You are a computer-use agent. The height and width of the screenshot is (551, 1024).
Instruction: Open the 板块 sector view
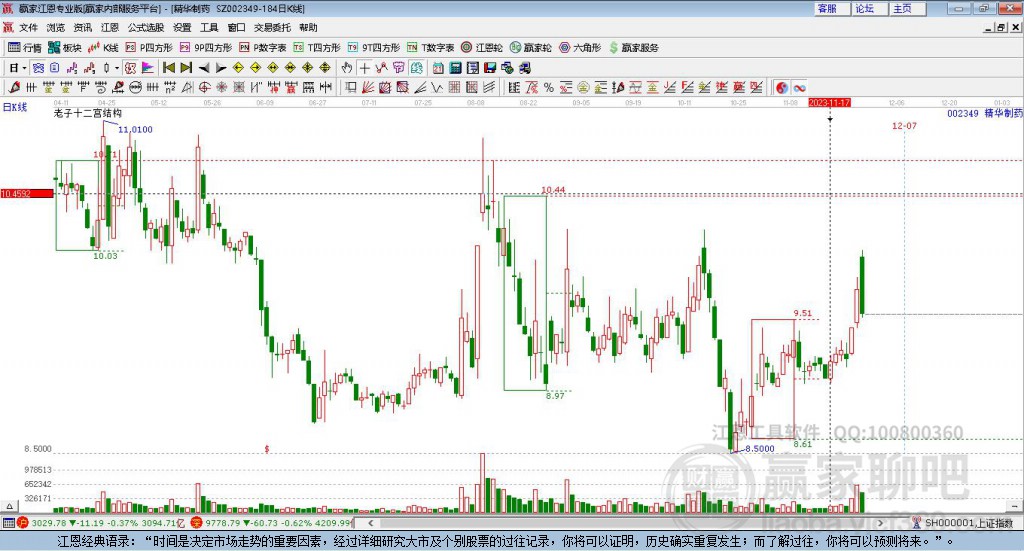tap(65, 48)
